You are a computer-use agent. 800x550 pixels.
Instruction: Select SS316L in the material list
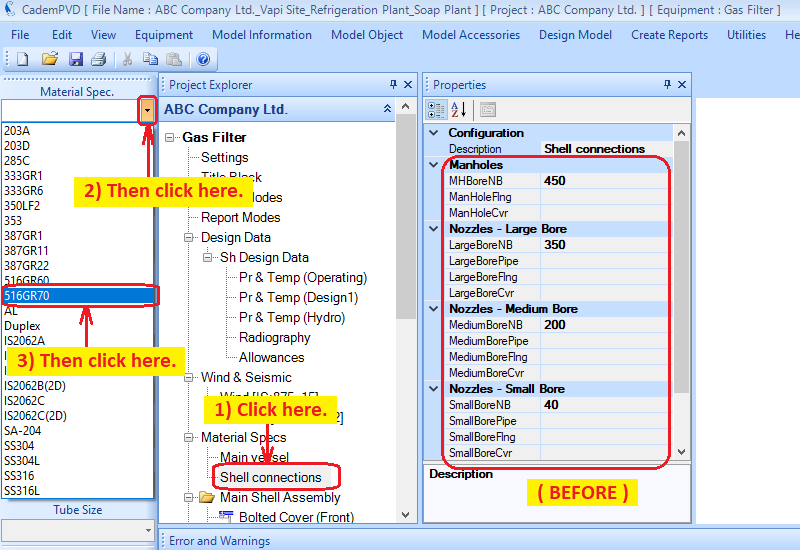(22, 490)
